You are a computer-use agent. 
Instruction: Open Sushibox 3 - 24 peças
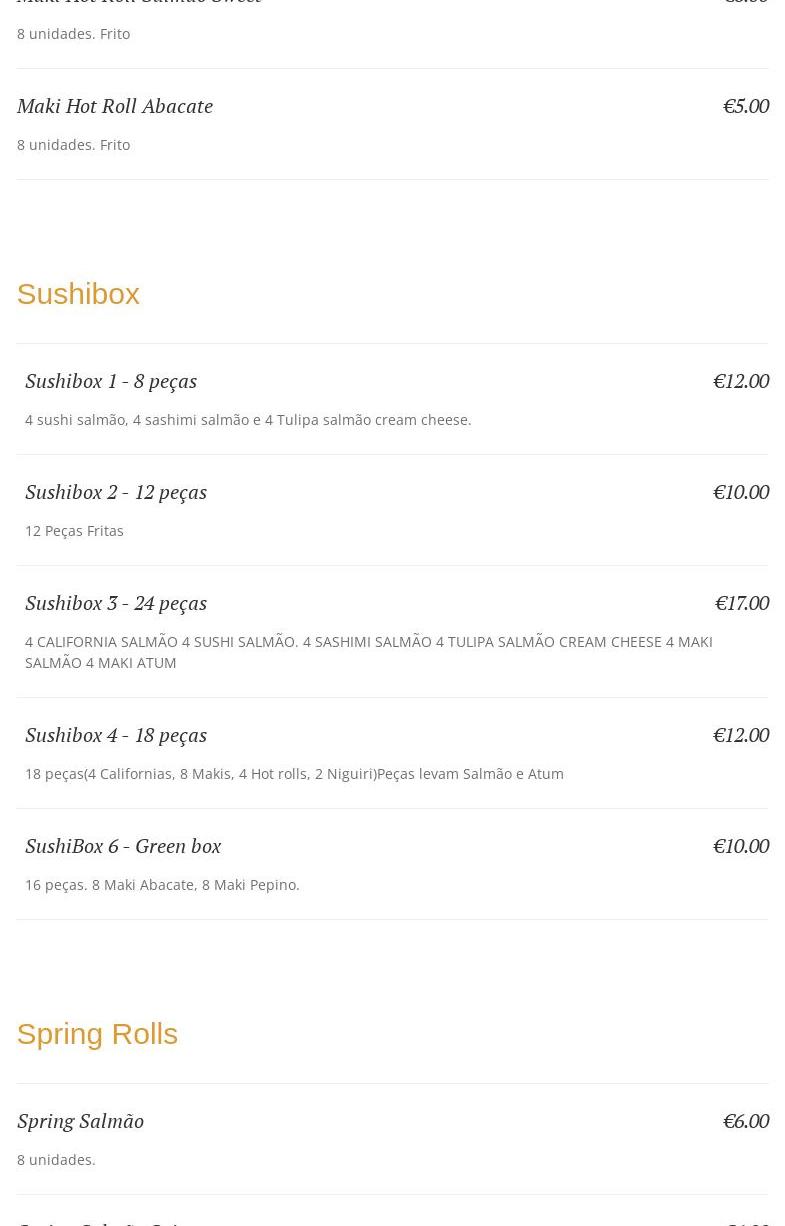pos(116,603)
